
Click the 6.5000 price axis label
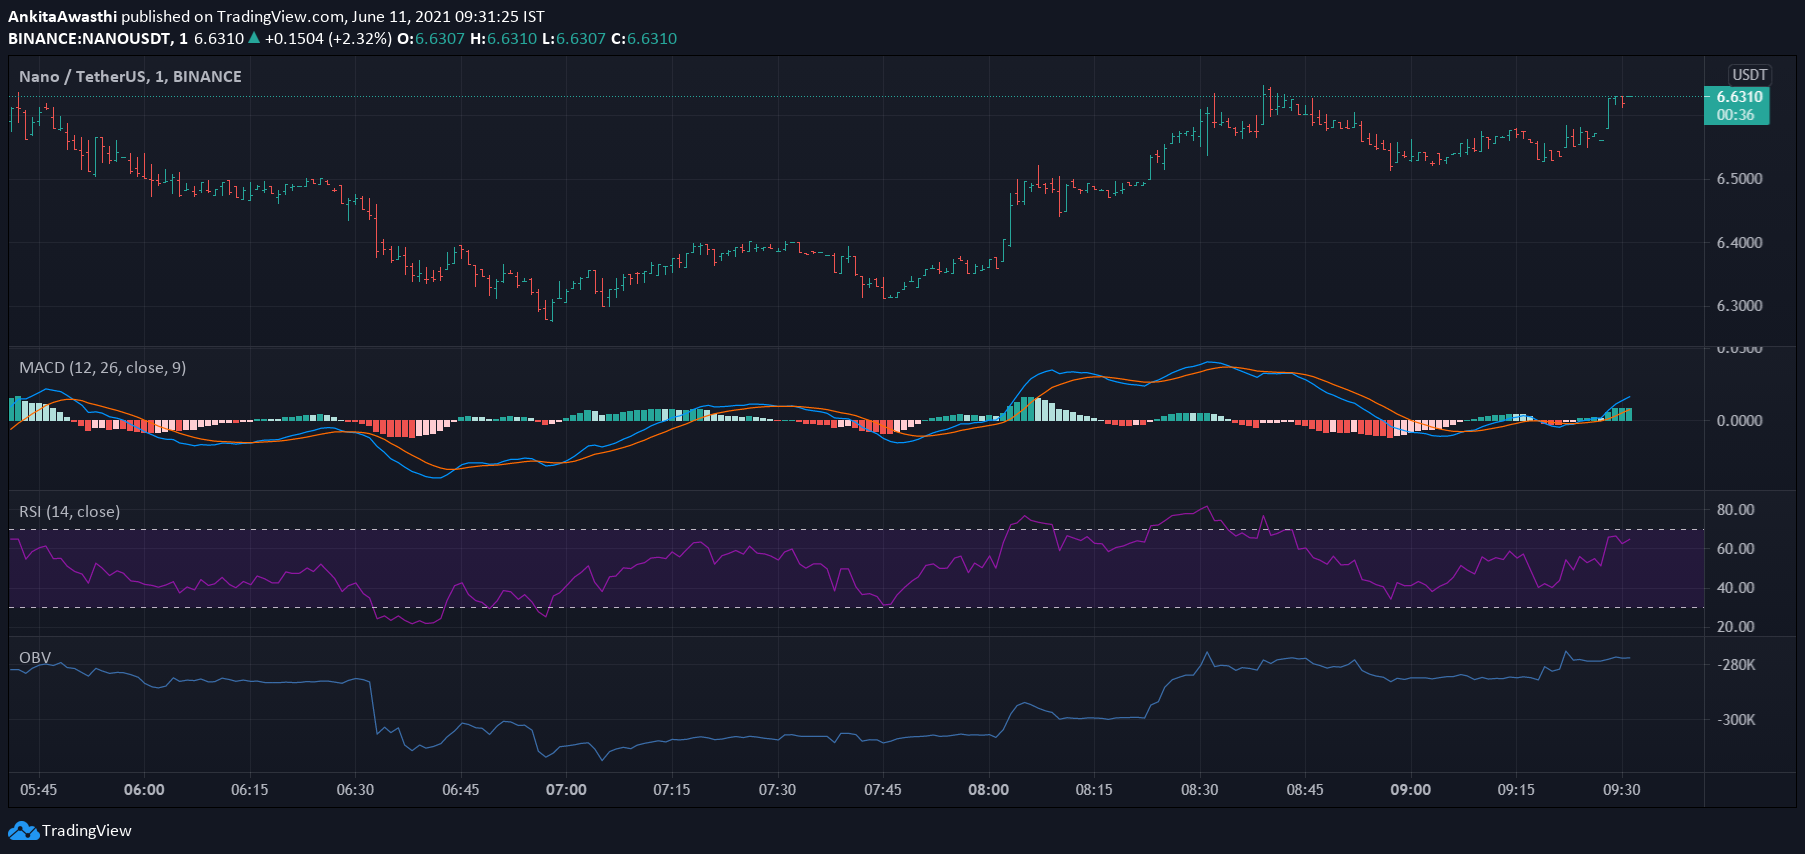tap(1739, 179)
